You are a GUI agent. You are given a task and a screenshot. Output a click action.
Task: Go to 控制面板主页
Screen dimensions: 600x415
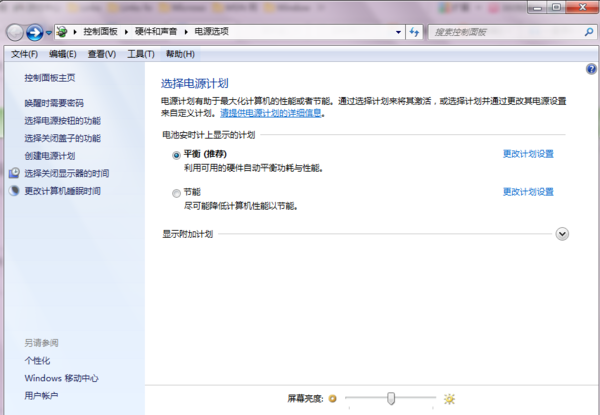click(50, 78)
